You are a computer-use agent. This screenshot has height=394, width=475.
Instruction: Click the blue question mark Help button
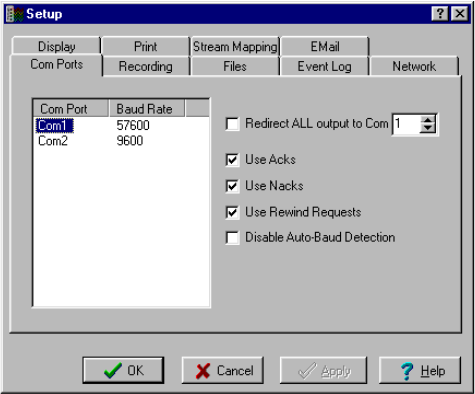click(x=420, y=370)
